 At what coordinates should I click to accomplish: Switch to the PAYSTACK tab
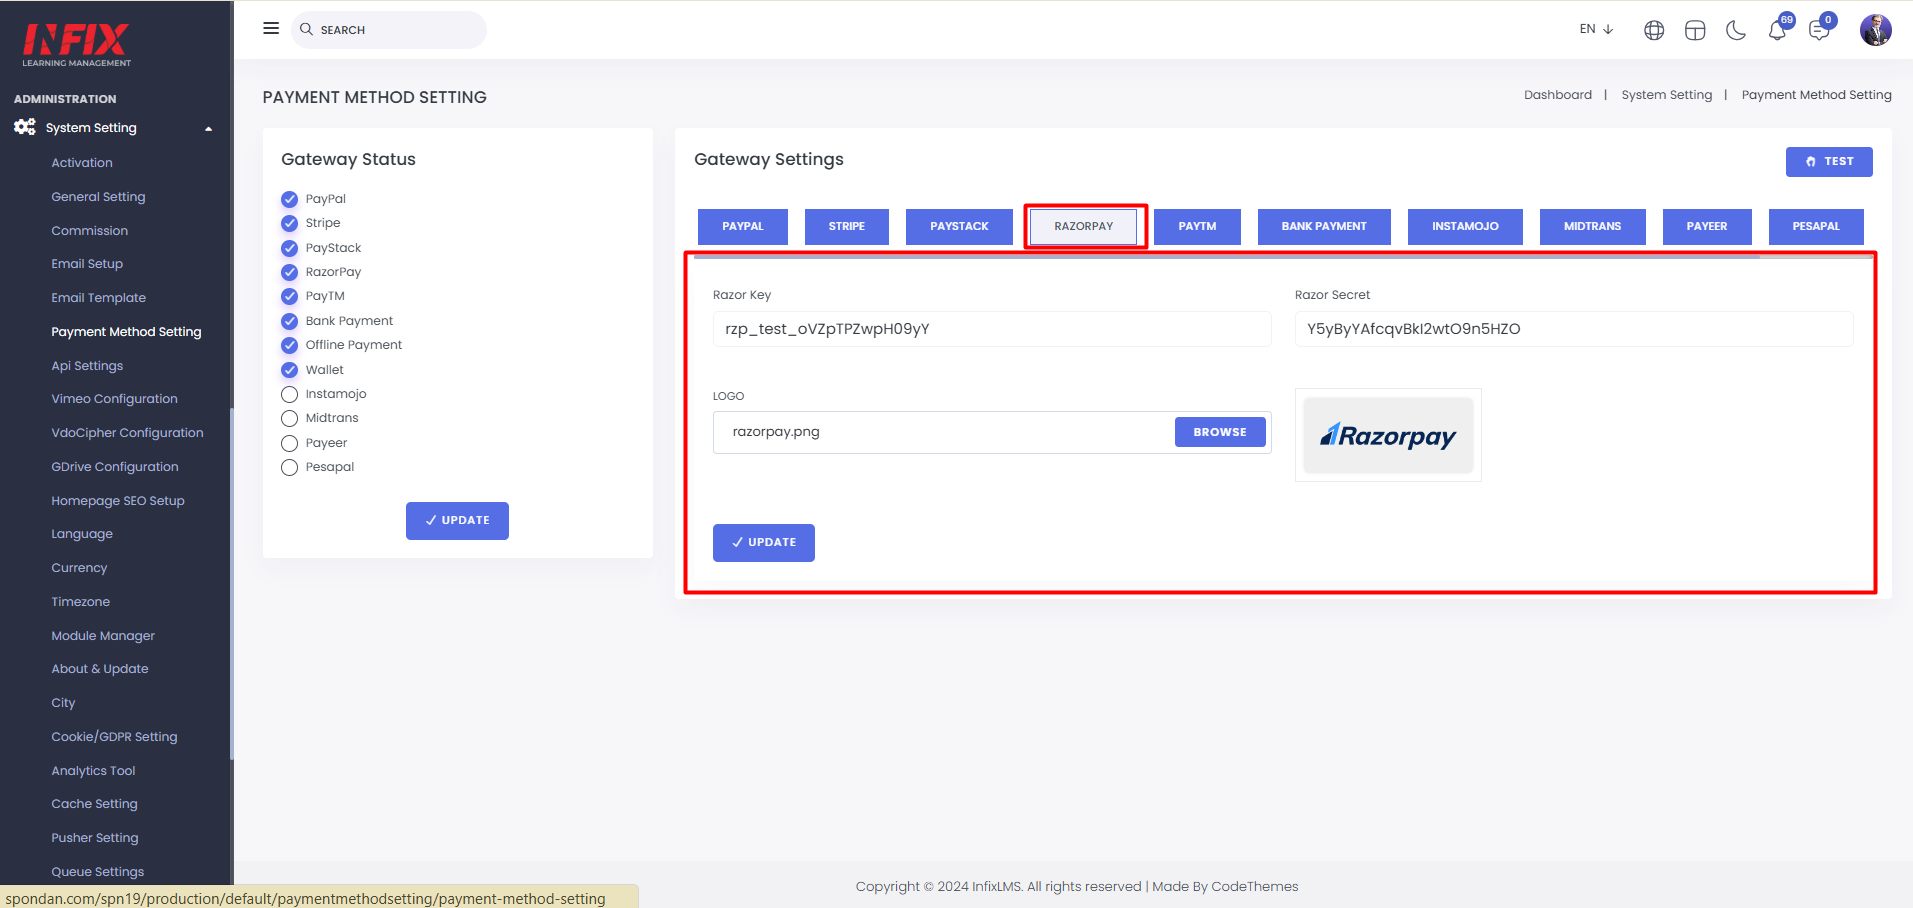click(x=959, y=227)
